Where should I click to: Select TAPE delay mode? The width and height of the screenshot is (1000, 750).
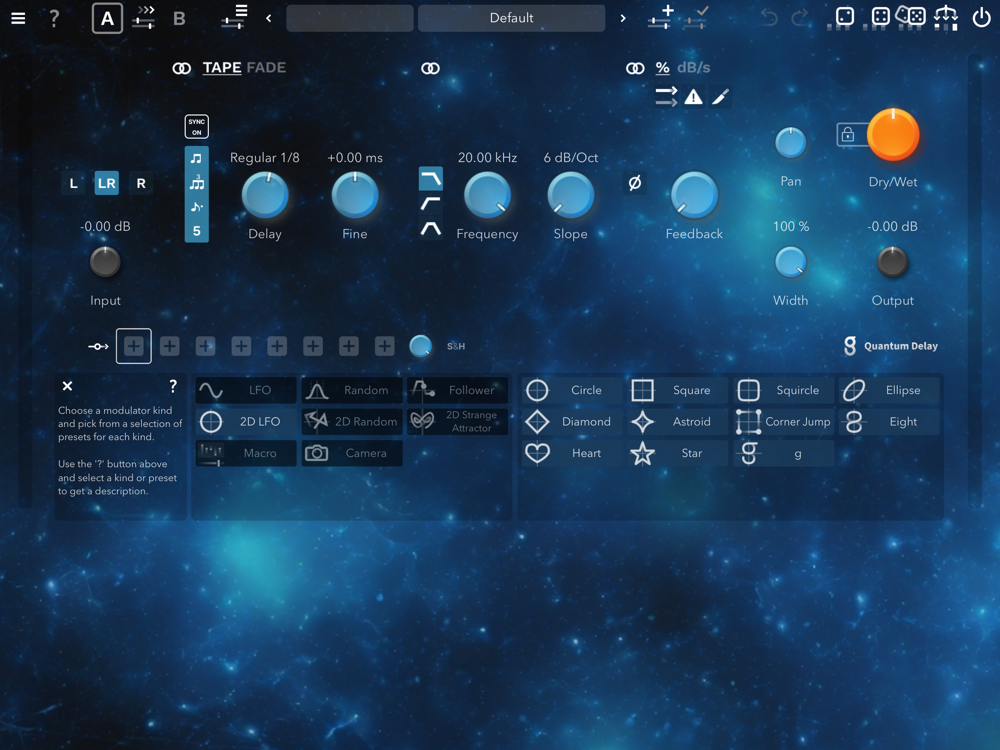click(x=222, y=68)
